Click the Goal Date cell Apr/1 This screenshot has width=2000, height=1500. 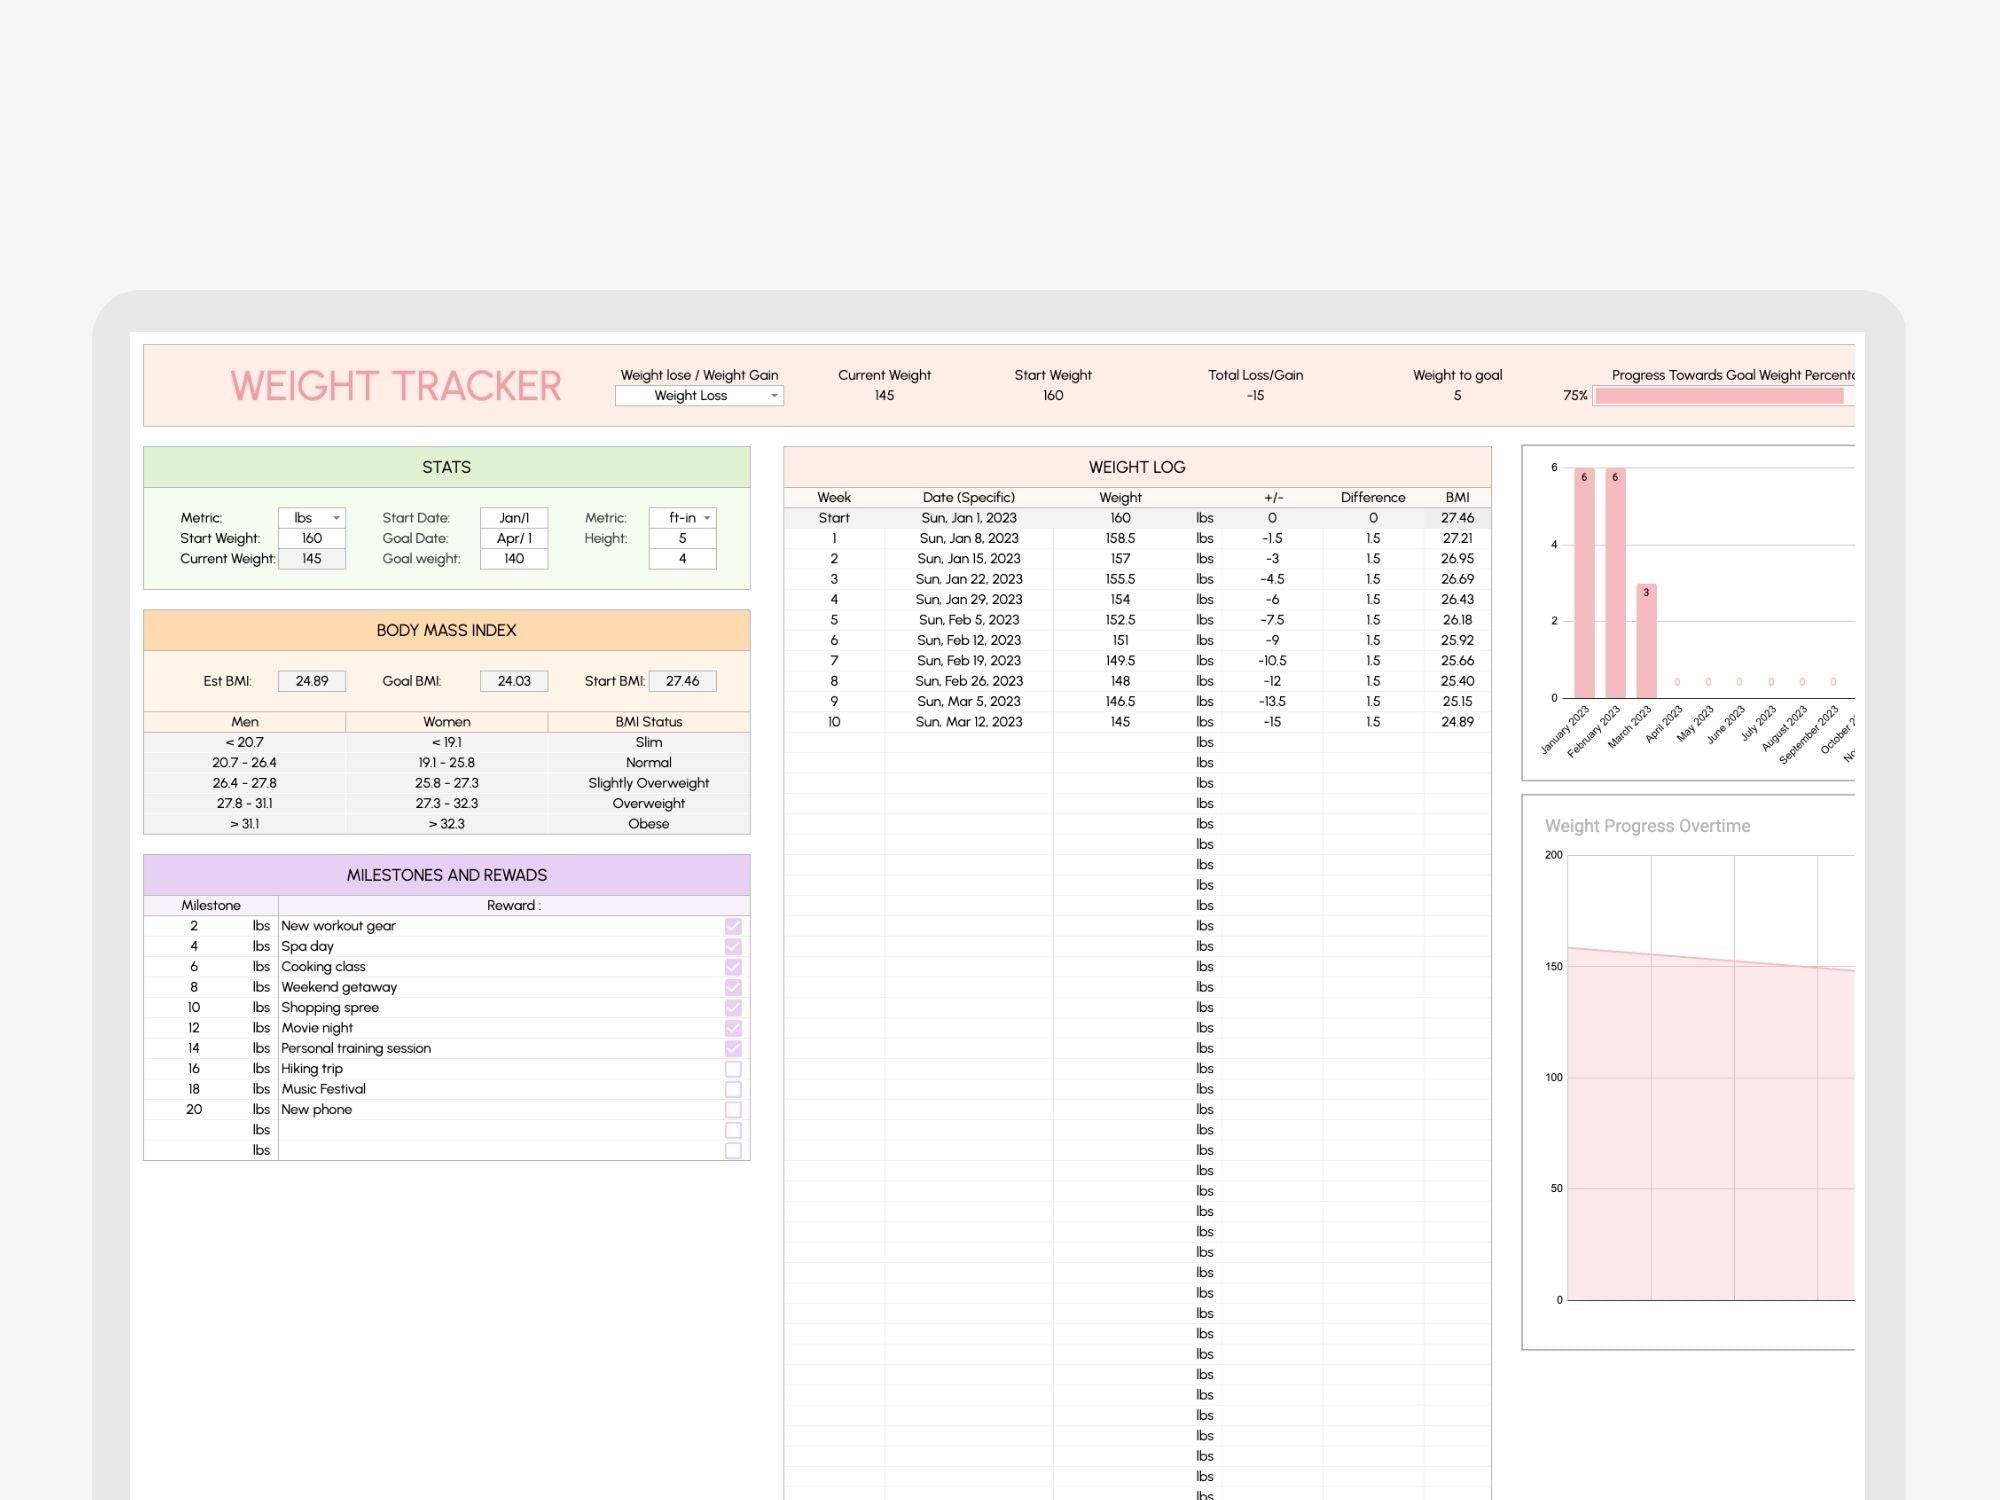(x=514, y=538)
